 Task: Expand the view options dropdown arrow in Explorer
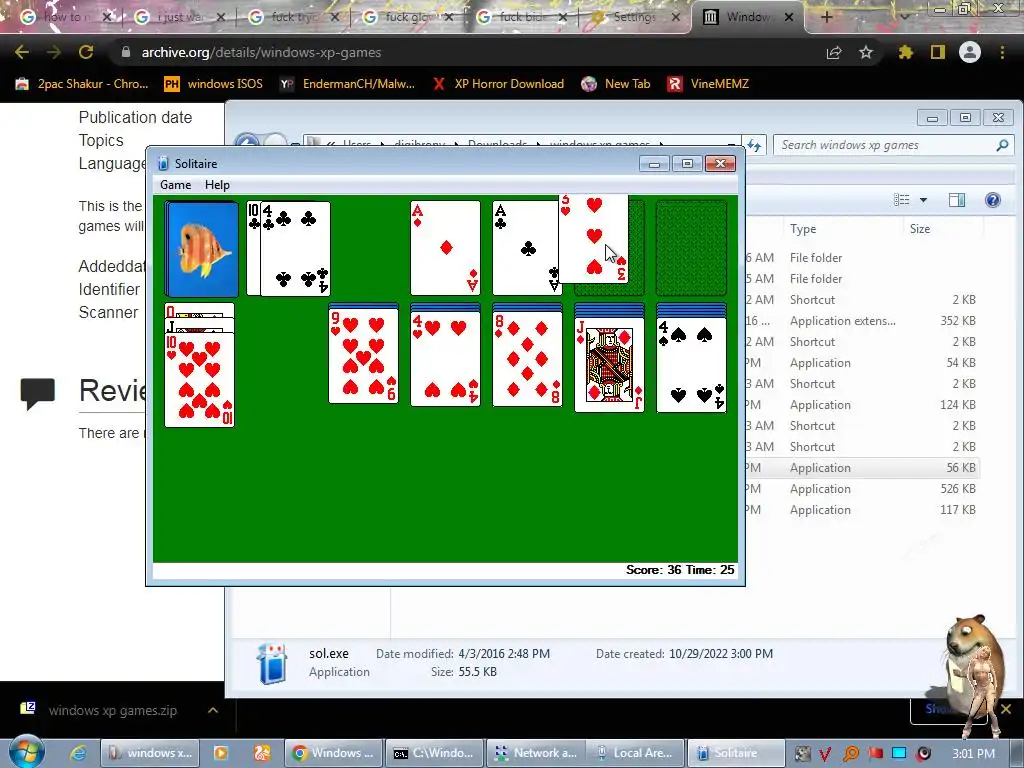coord(923,200)
